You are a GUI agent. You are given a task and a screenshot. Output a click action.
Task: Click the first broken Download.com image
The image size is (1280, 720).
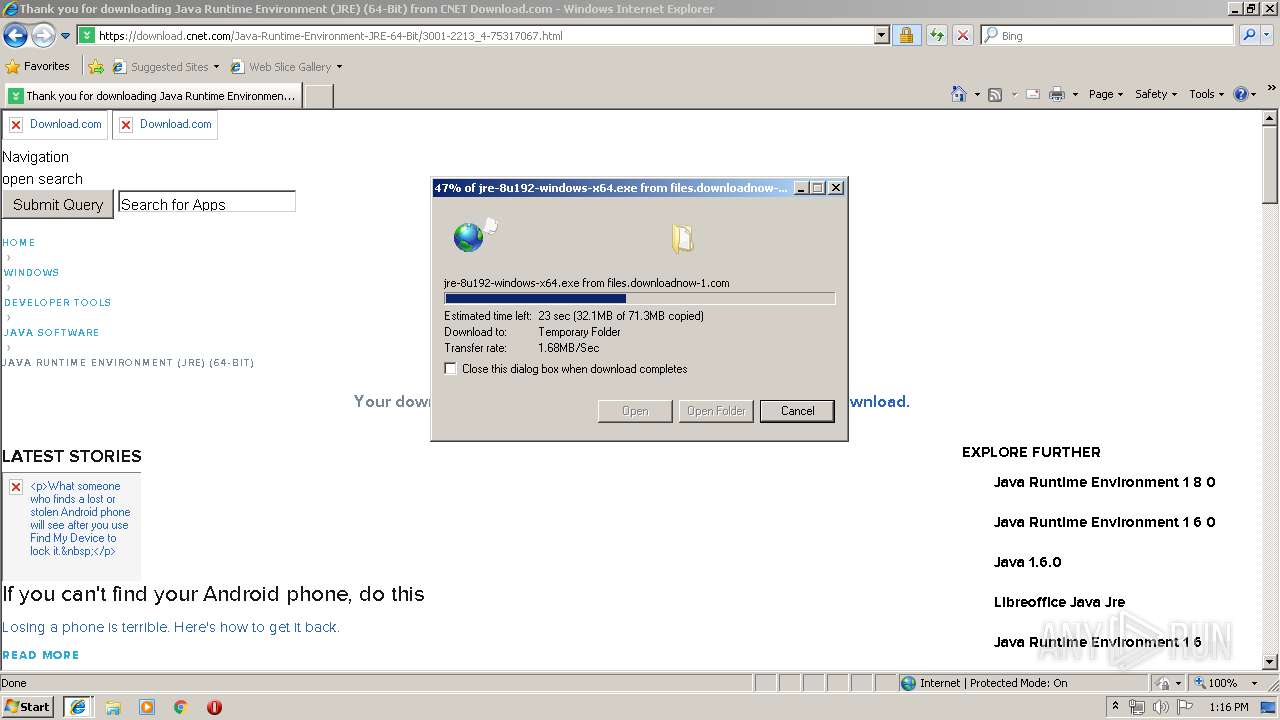55,125
